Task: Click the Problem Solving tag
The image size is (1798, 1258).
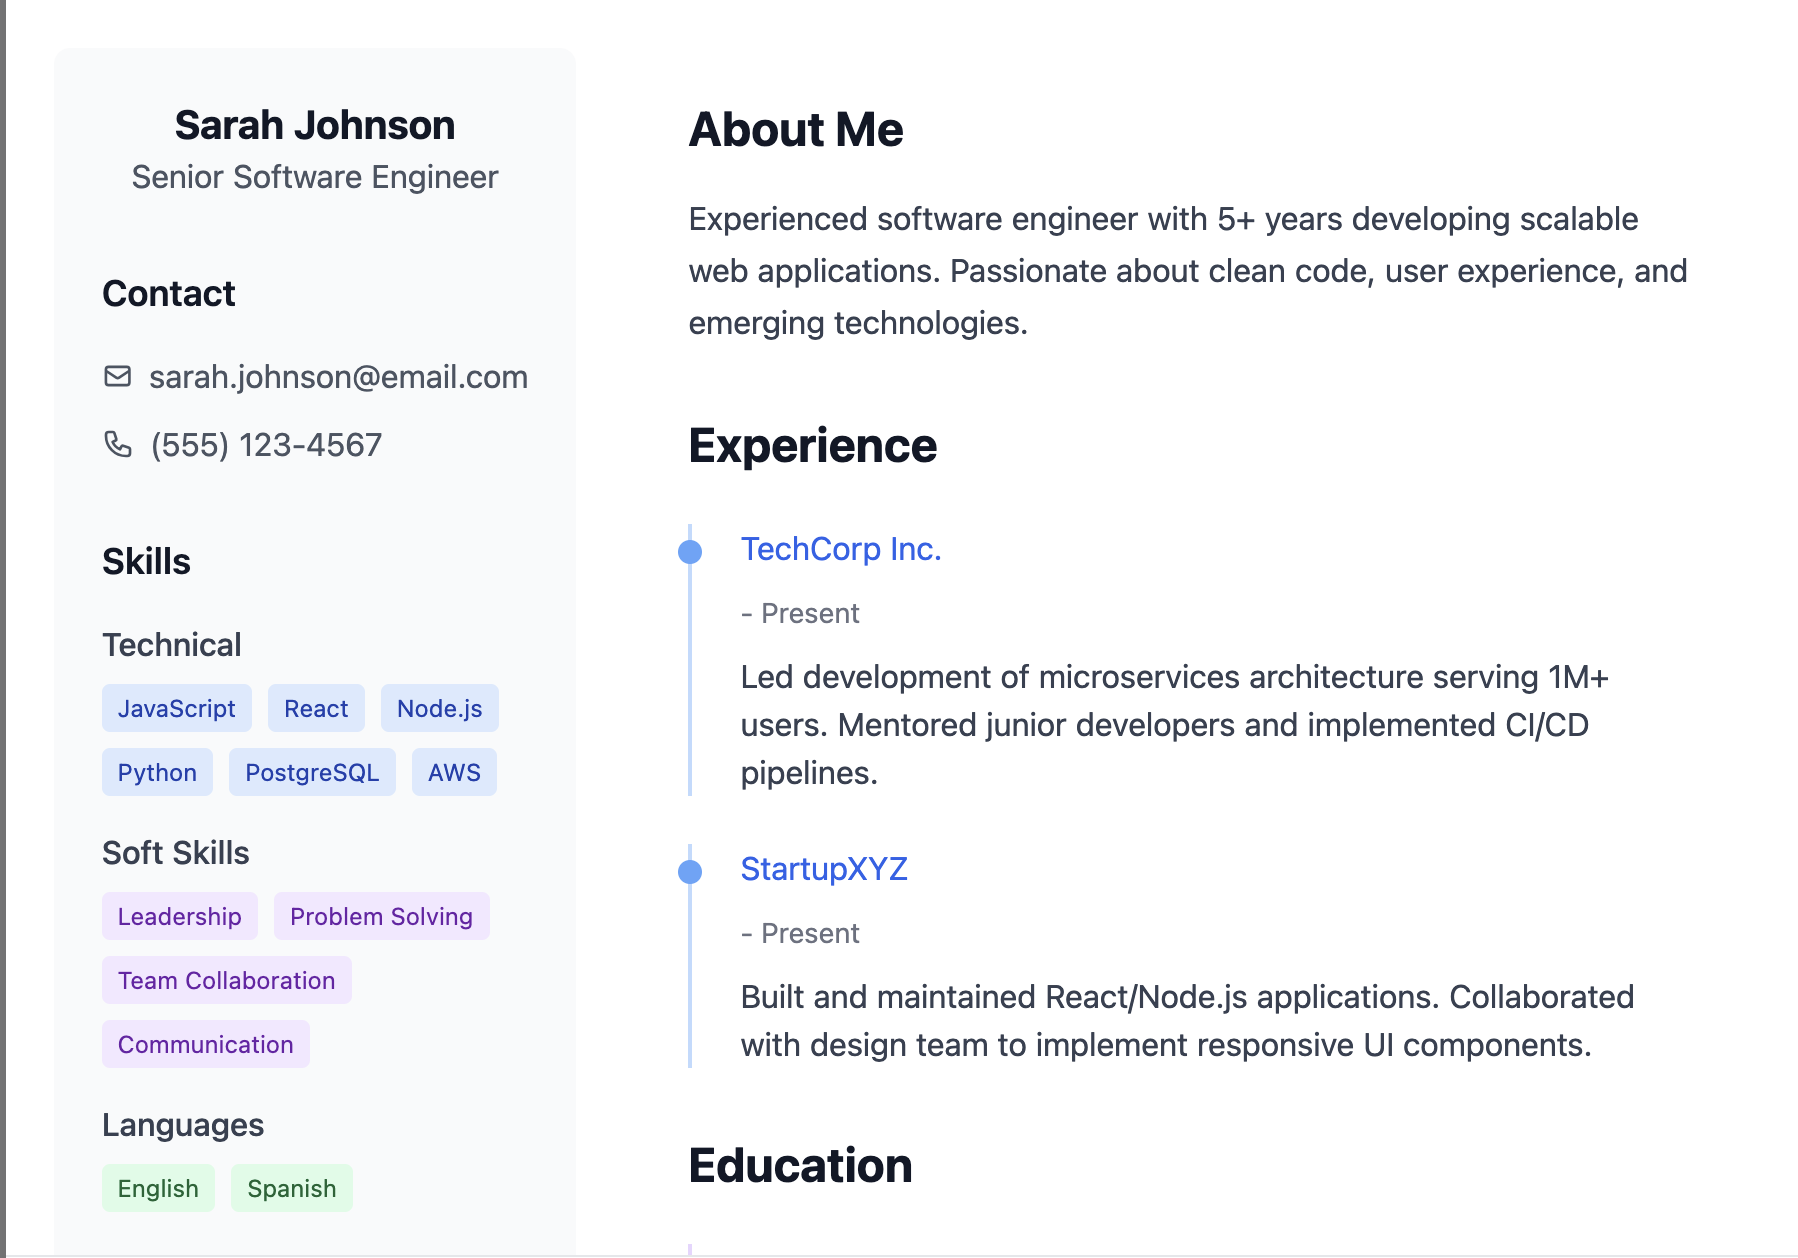Action: [x=382, y=916]
